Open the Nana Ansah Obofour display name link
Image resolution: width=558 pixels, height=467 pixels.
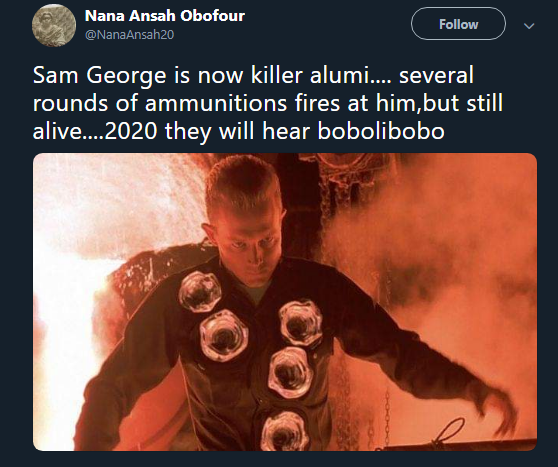165,16
